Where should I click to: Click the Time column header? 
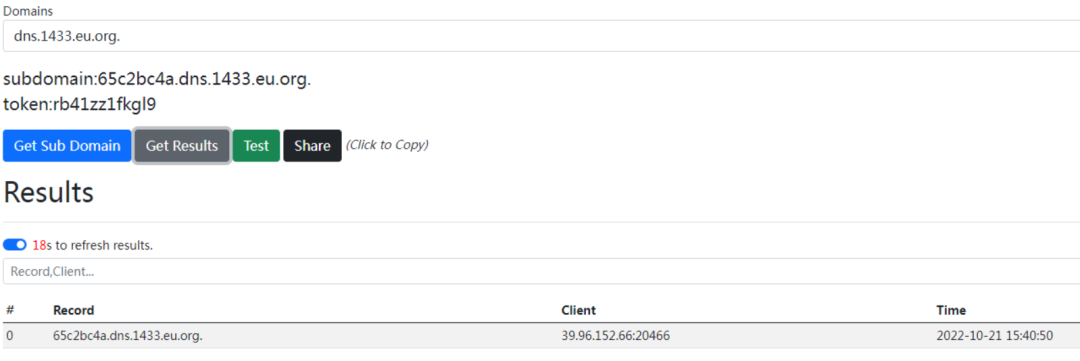951,310
